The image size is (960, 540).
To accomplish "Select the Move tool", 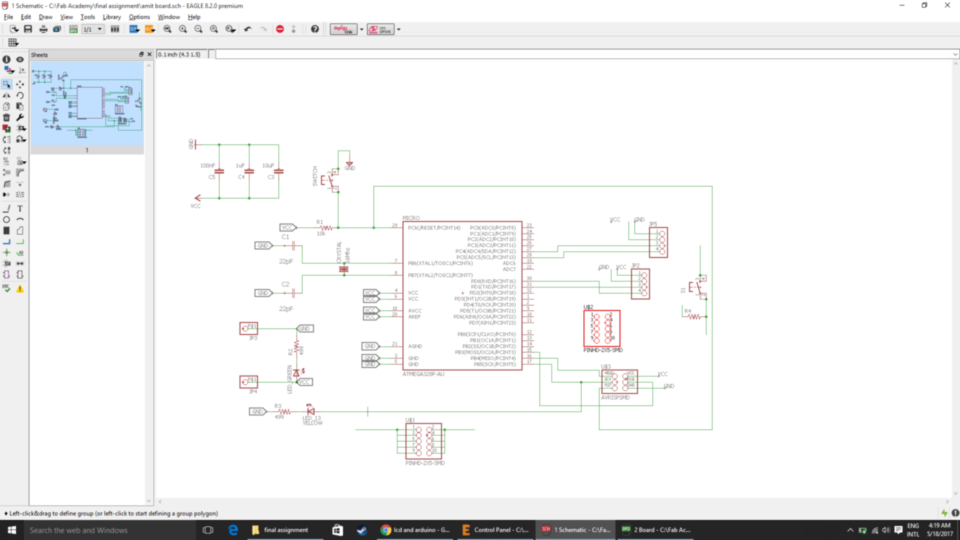I will coord(20,84).
